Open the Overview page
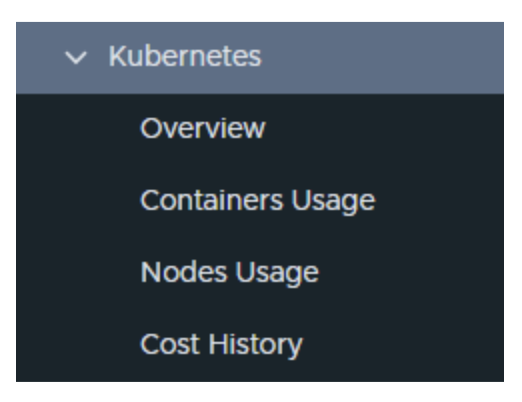 pyautogui.click(x=203, y=128)
